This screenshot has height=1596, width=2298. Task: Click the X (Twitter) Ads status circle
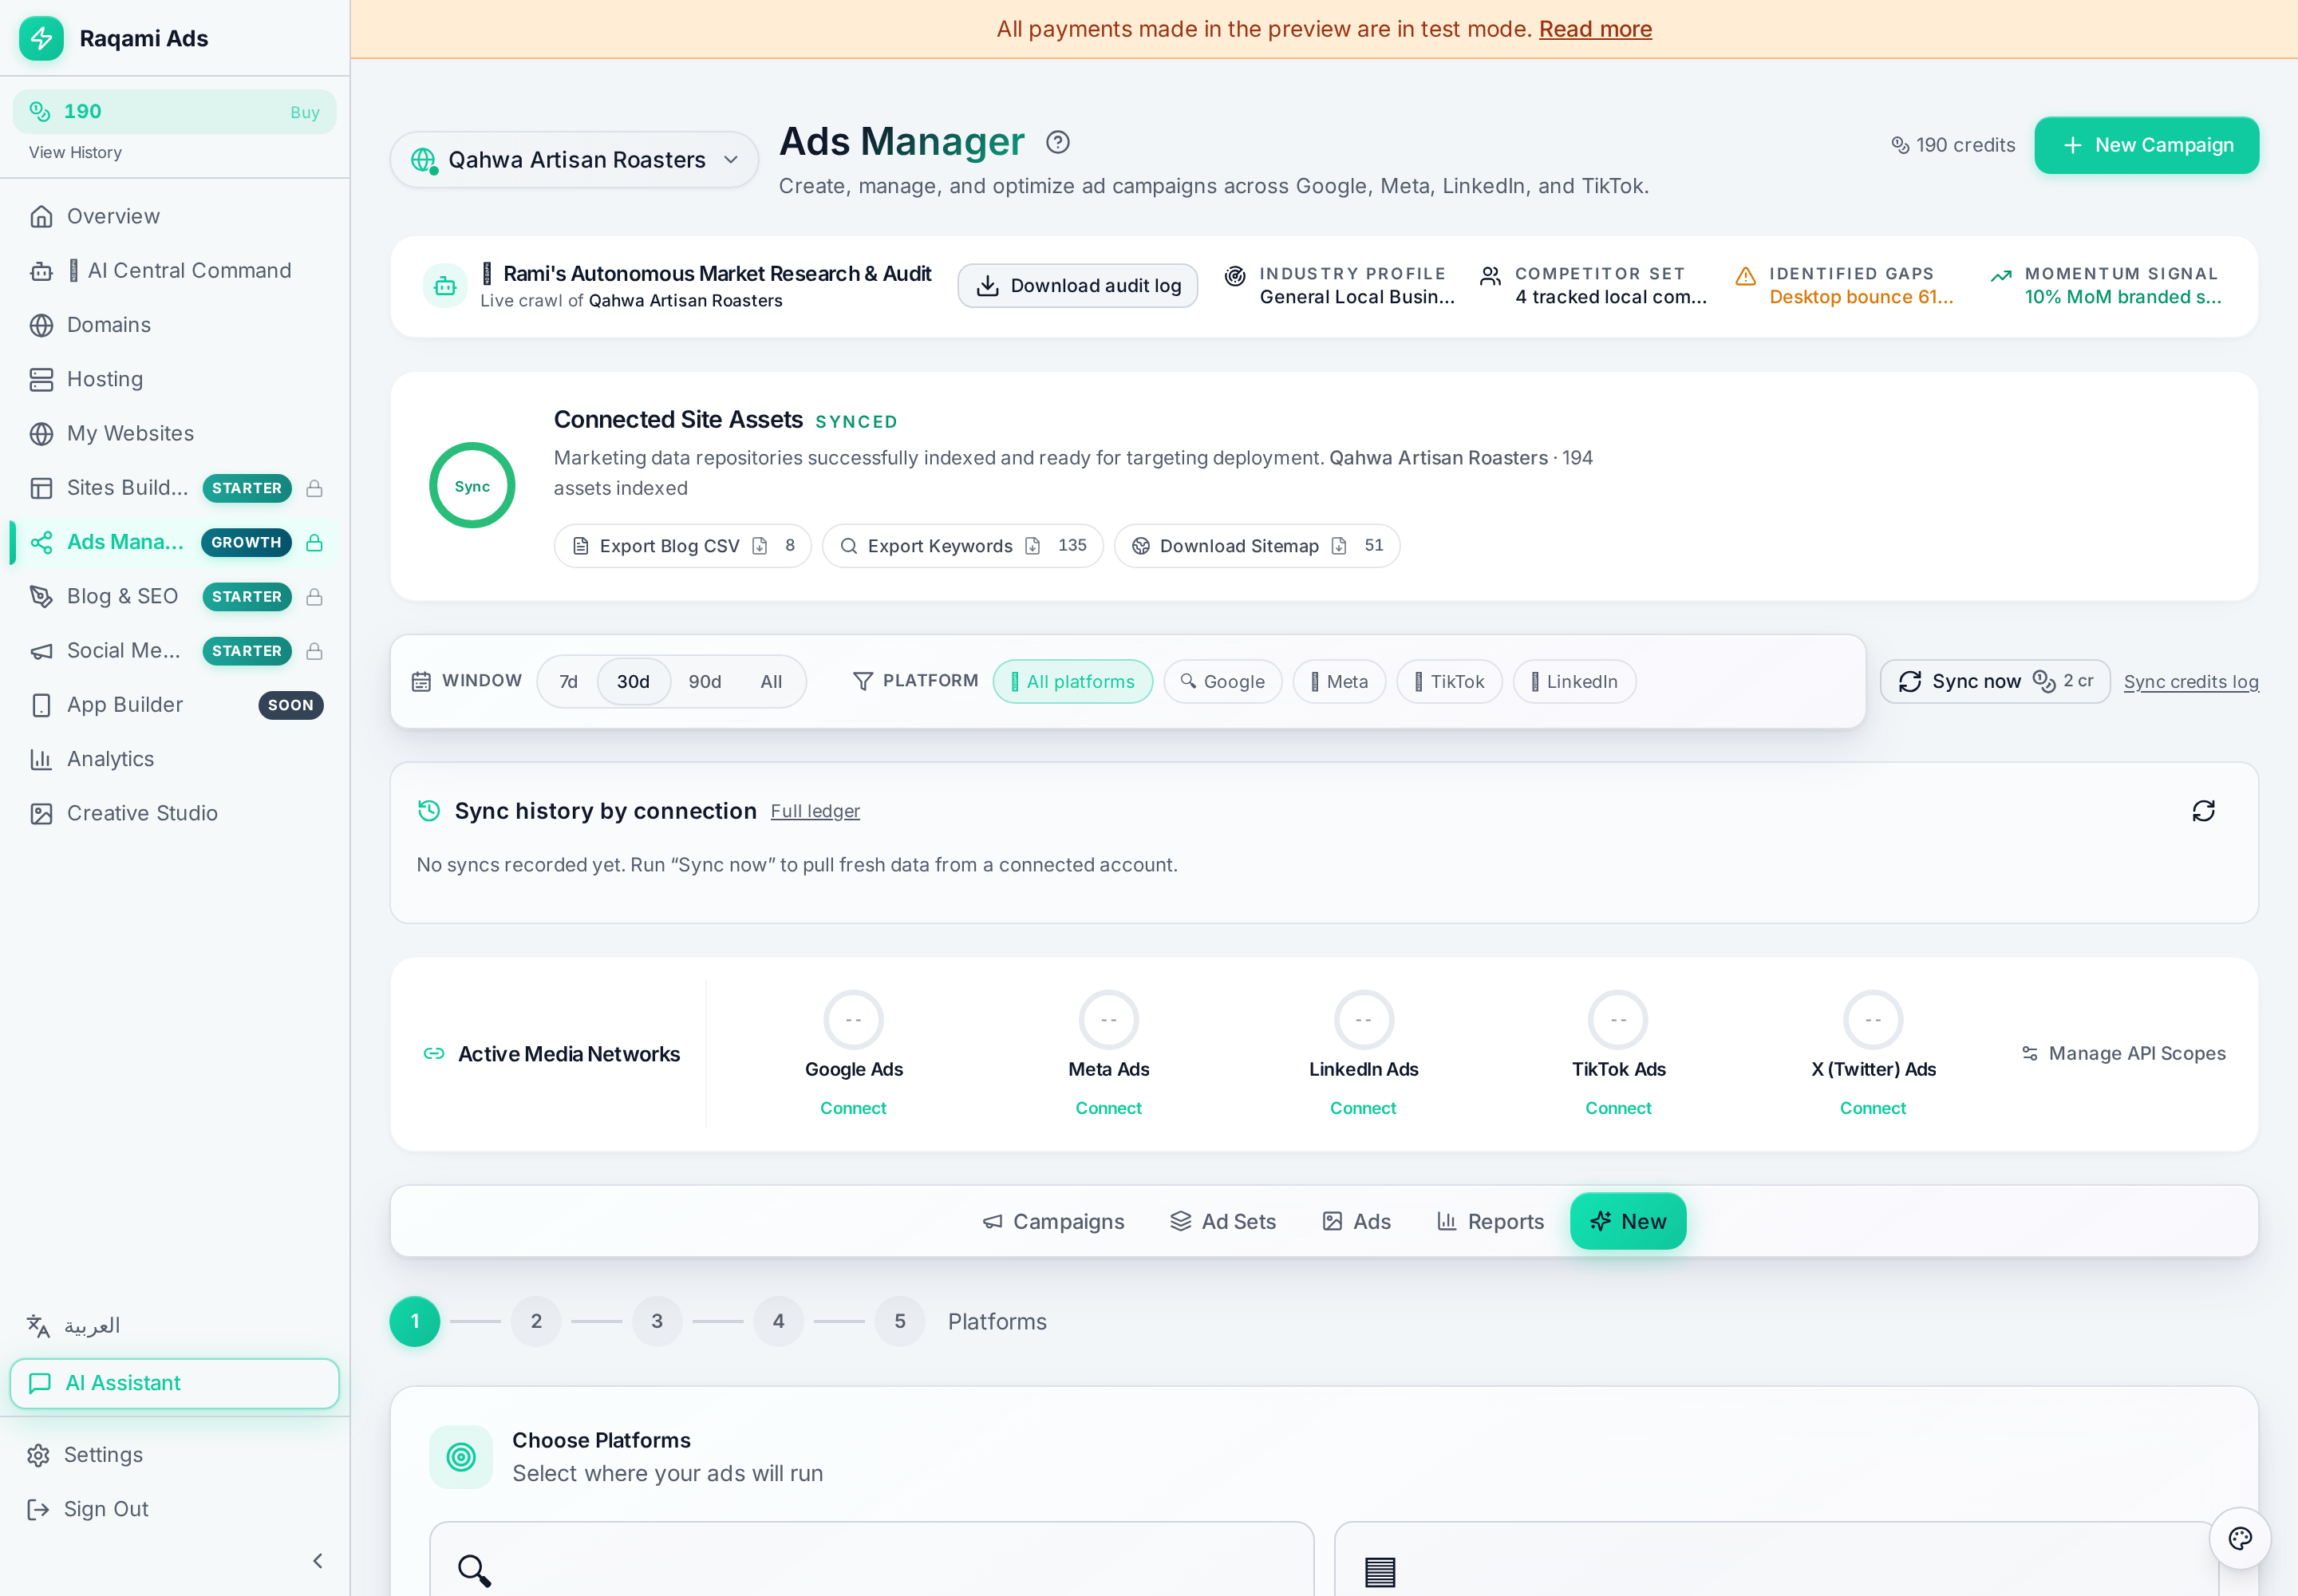pos(1873,1020)
